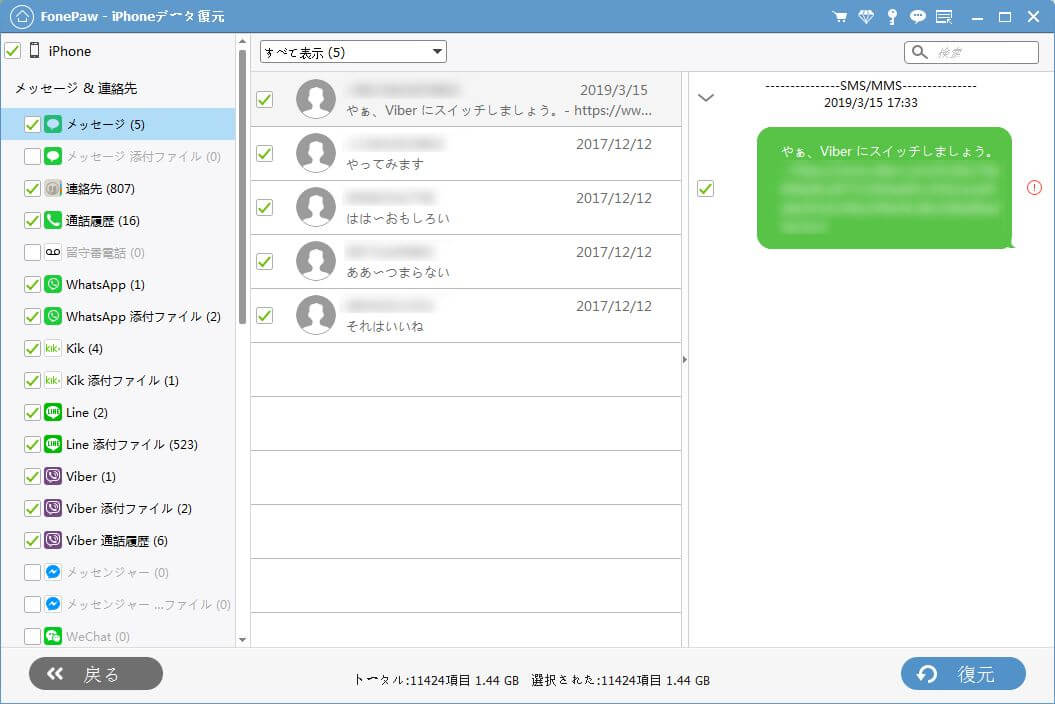Toggle the 通話履歴 (16) checkbox

[x=32, y=220]
